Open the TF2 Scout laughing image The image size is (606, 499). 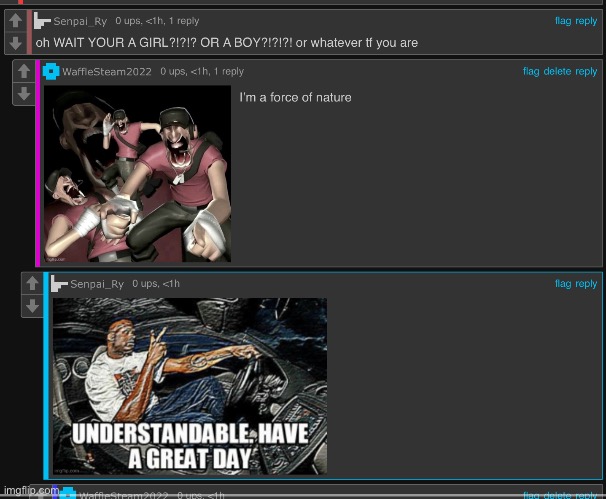click(137, 174)
